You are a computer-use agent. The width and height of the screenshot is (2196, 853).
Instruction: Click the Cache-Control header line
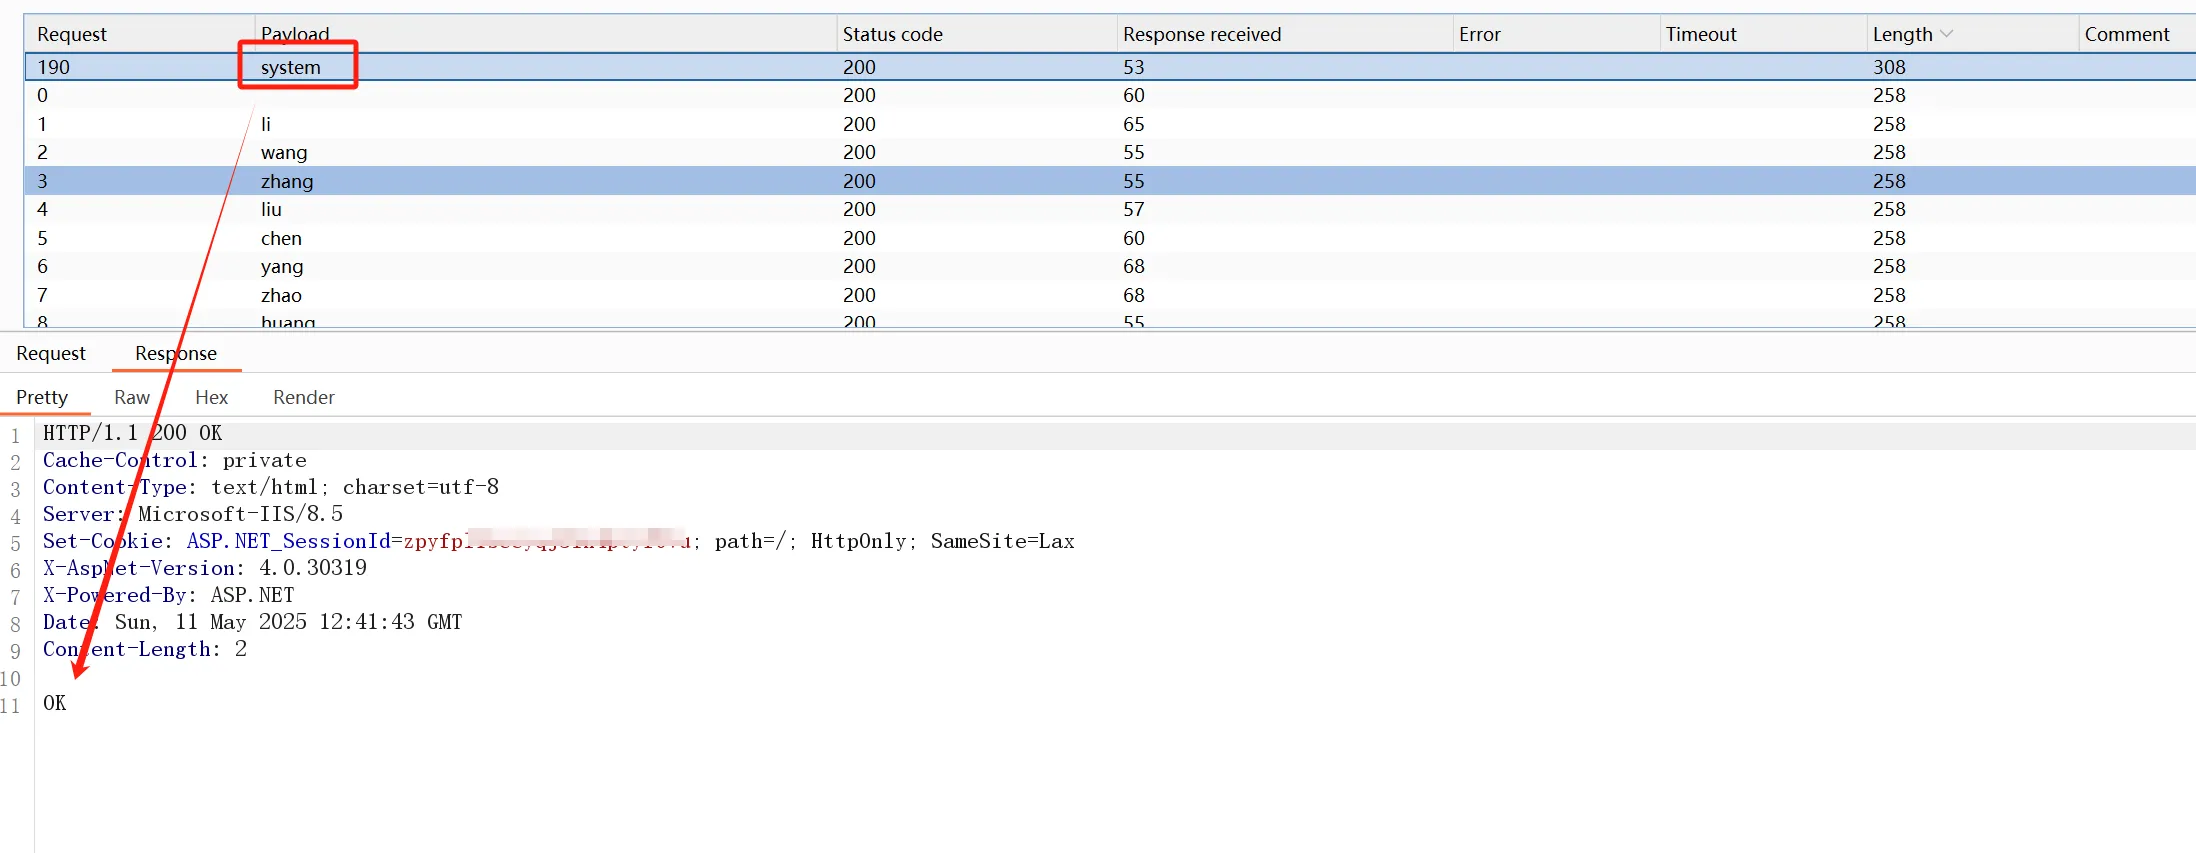174,460
